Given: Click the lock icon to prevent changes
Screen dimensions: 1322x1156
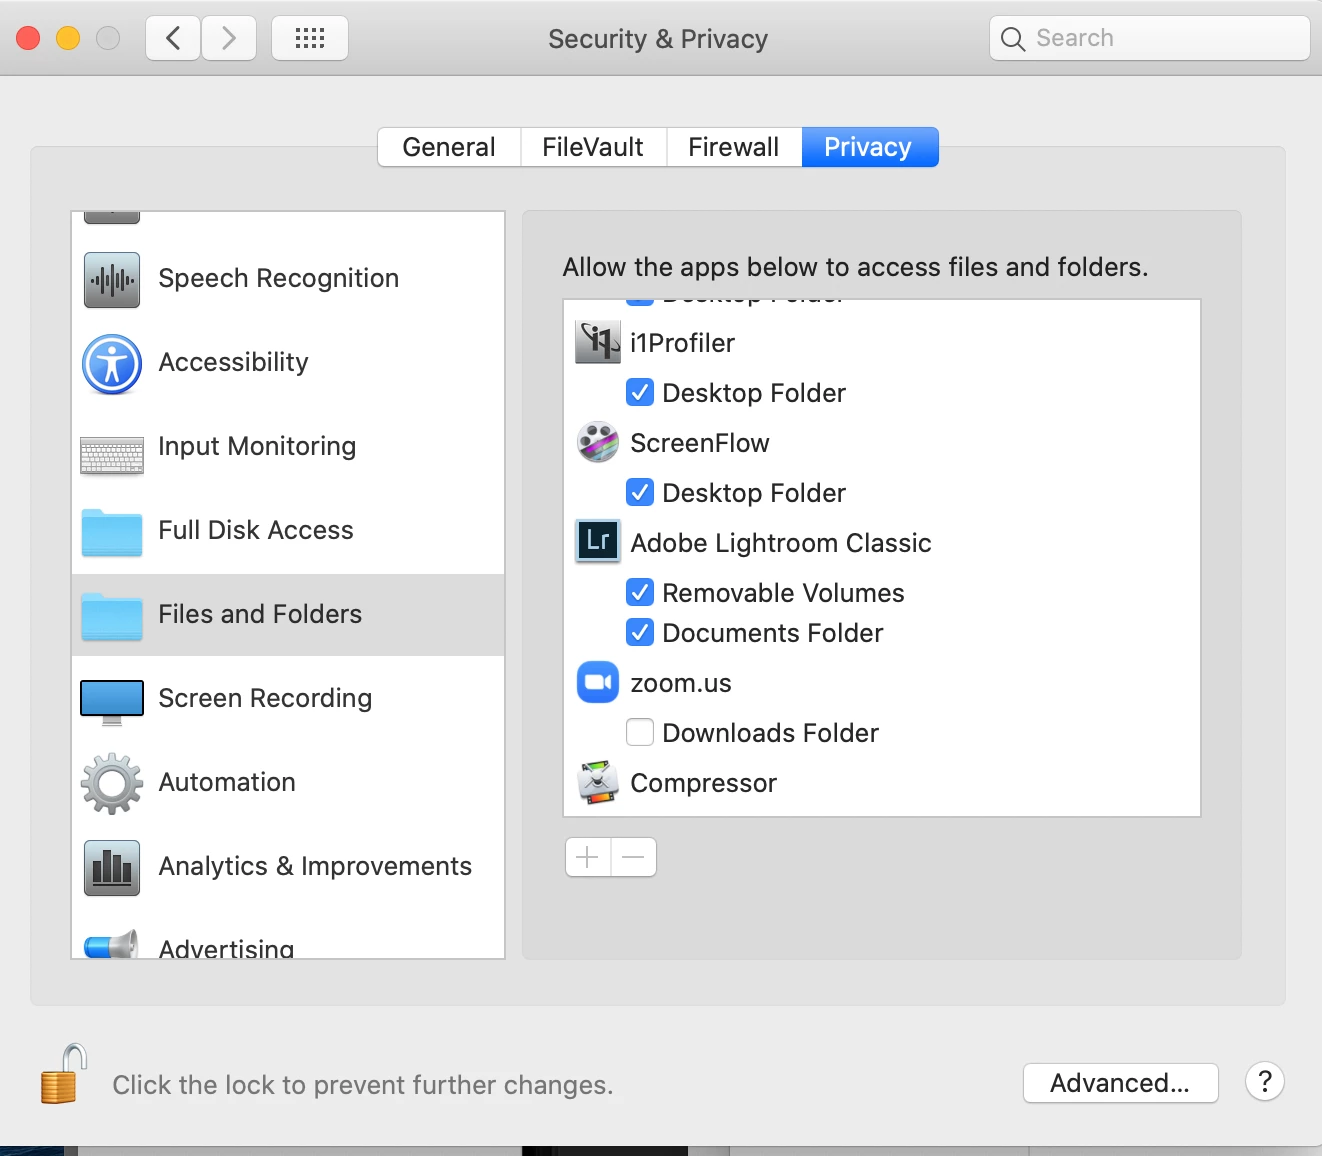Looking at the screenshot, I should coord(63,1075).
